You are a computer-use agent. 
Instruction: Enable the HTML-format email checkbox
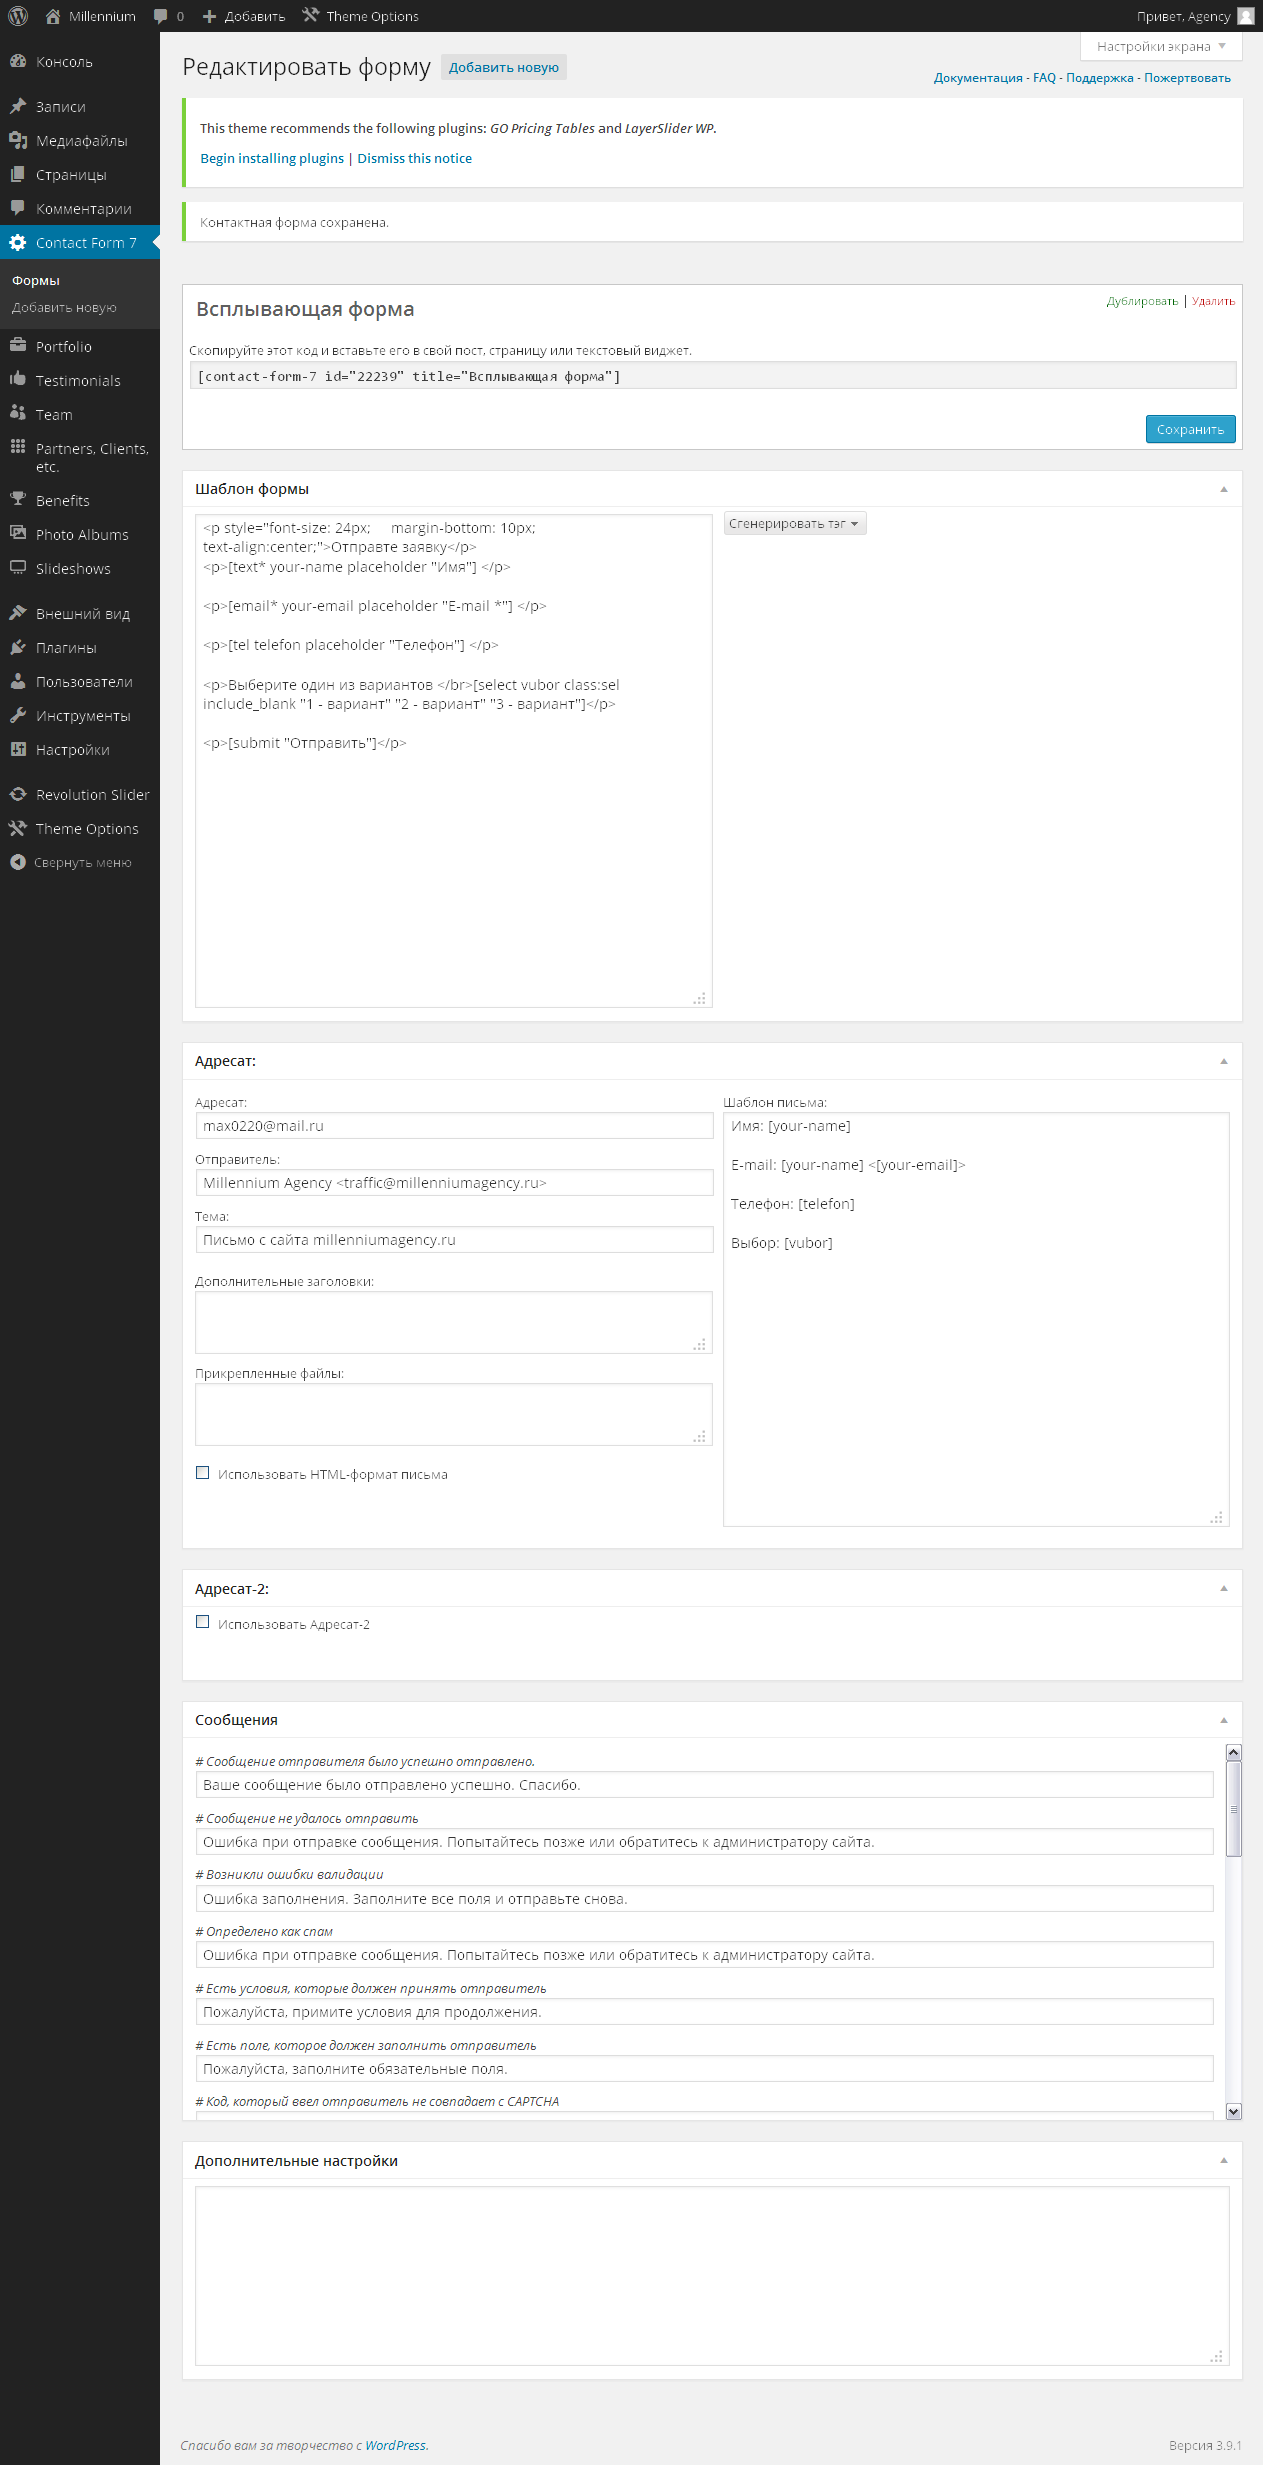203,1473
